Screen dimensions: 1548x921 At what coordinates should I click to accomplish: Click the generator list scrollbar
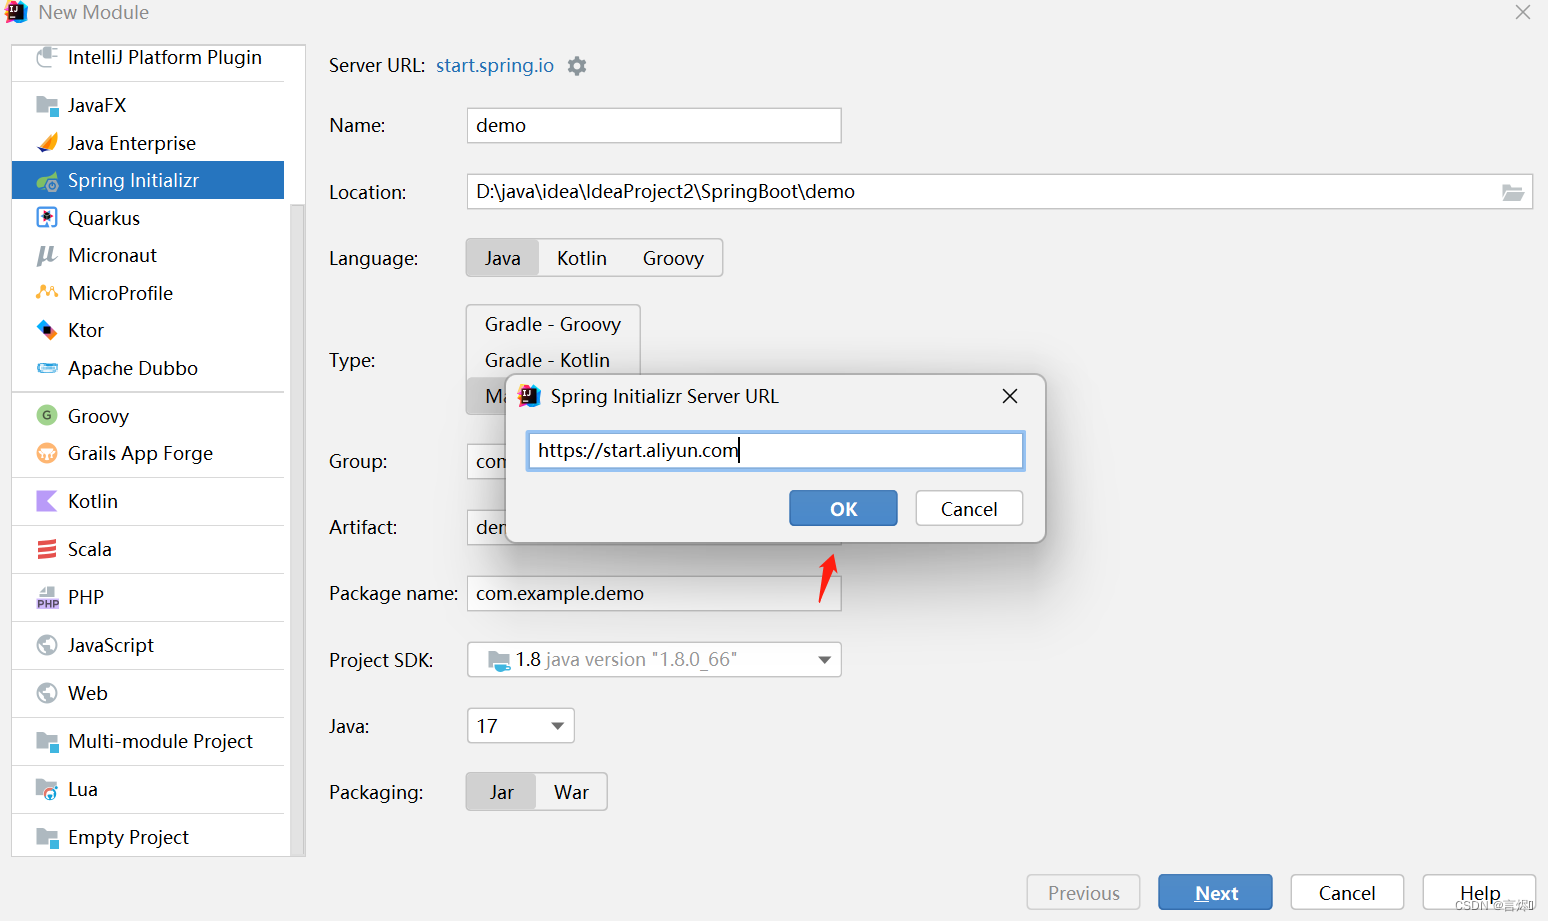297,530
